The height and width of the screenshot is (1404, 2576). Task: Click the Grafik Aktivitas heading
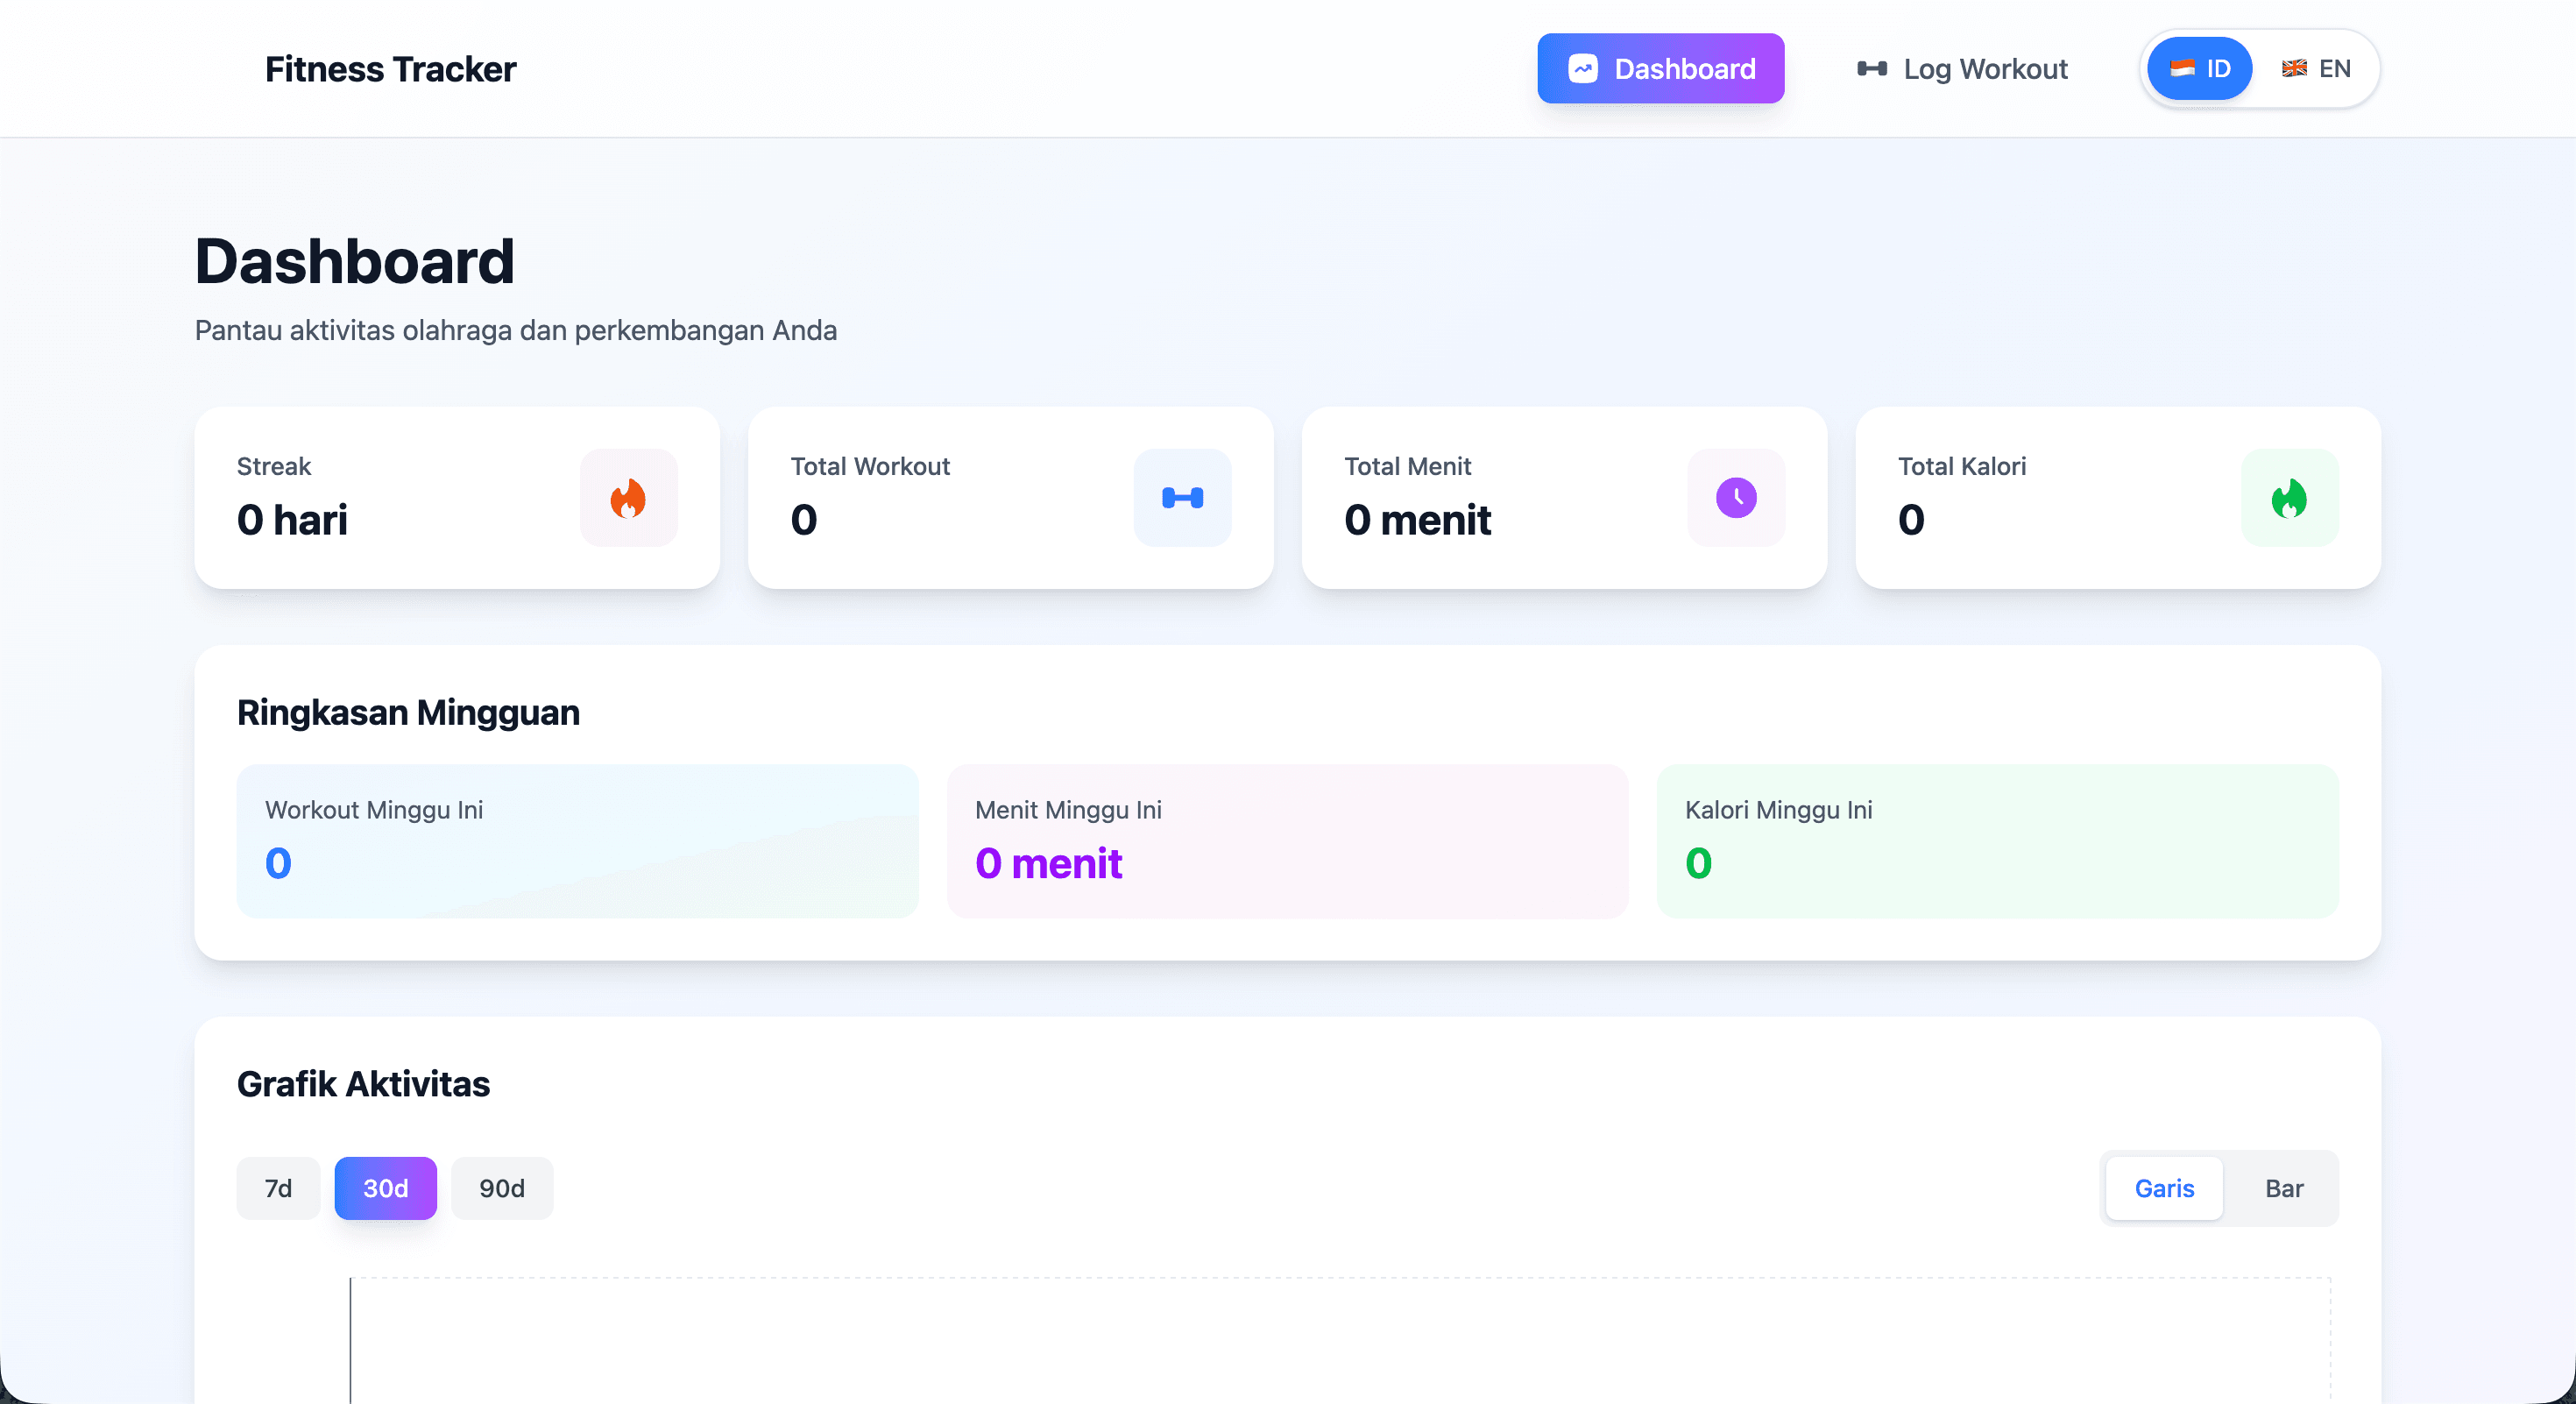(x=363, y=1084)
